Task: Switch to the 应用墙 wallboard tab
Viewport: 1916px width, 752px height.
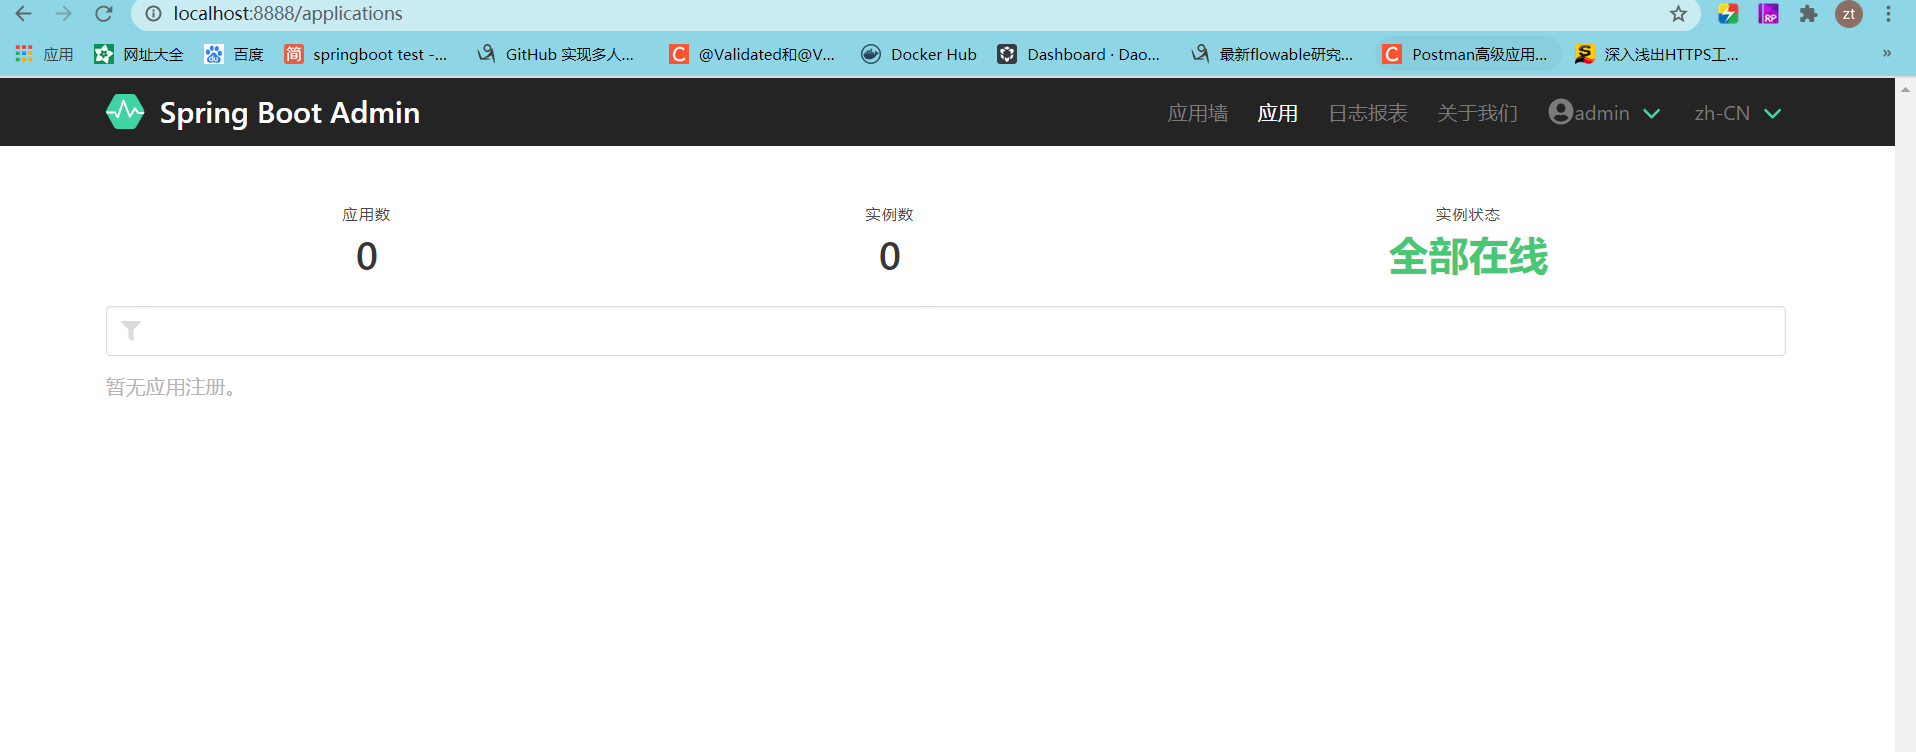Action: click(1198, 113)
